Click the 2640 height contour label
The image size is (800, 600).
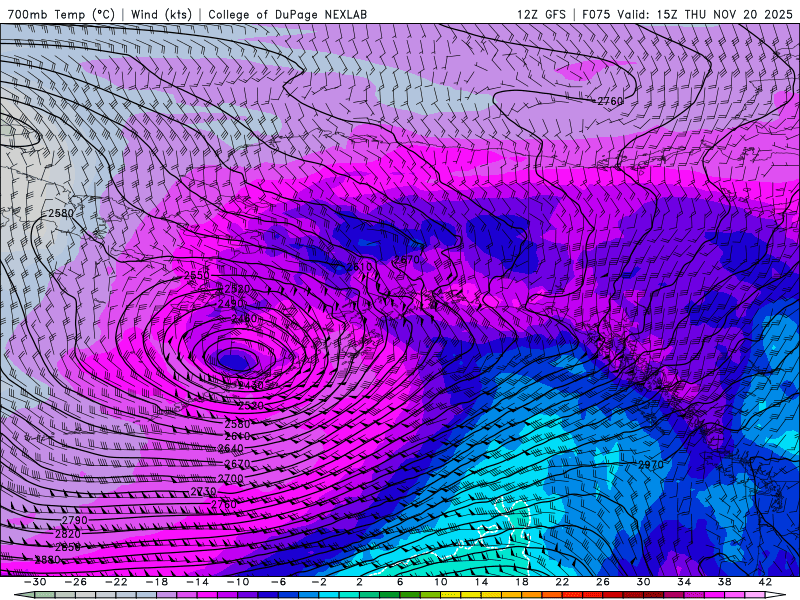231,448
